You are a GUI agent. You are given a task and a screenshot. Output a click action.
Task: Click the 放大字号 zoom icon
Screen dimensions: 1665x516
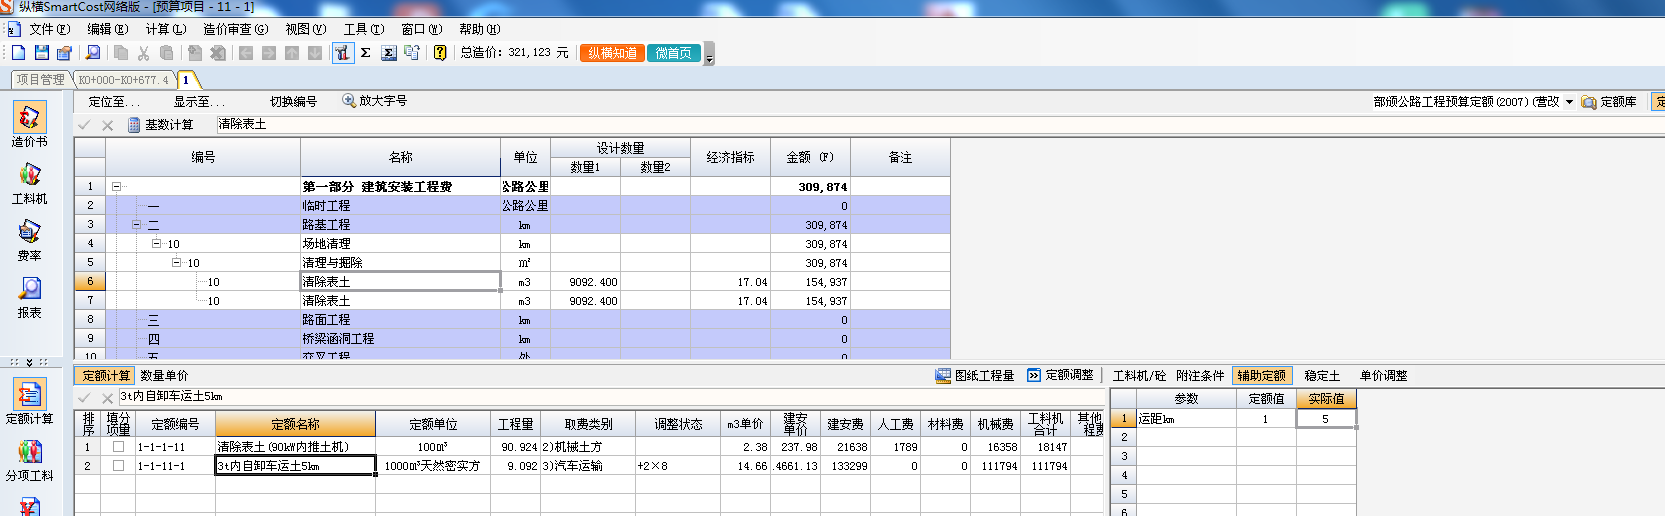click(349, 101)
